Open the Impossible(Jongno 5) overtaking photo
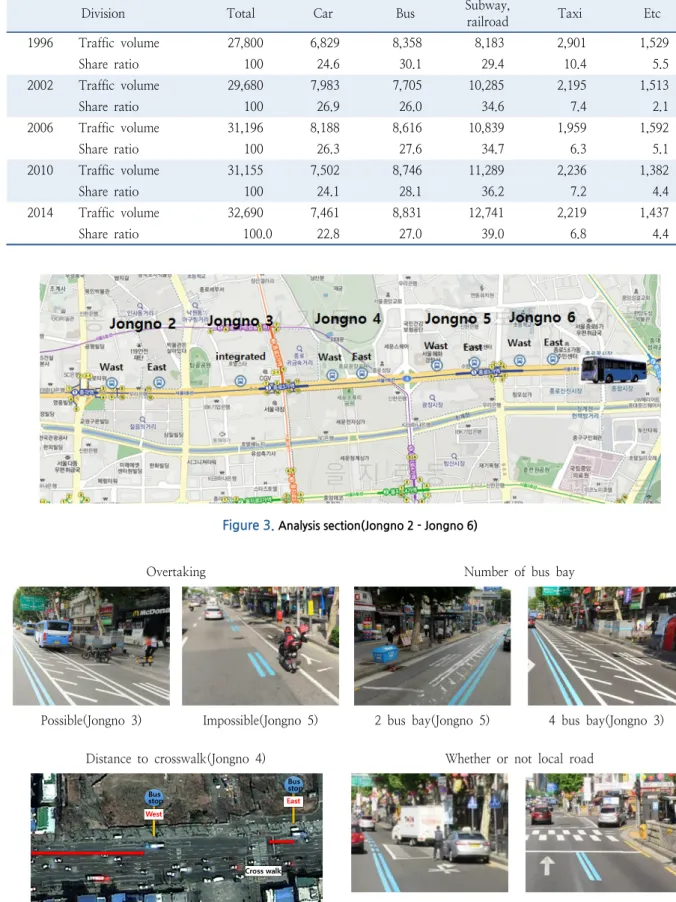 (261, 646)
